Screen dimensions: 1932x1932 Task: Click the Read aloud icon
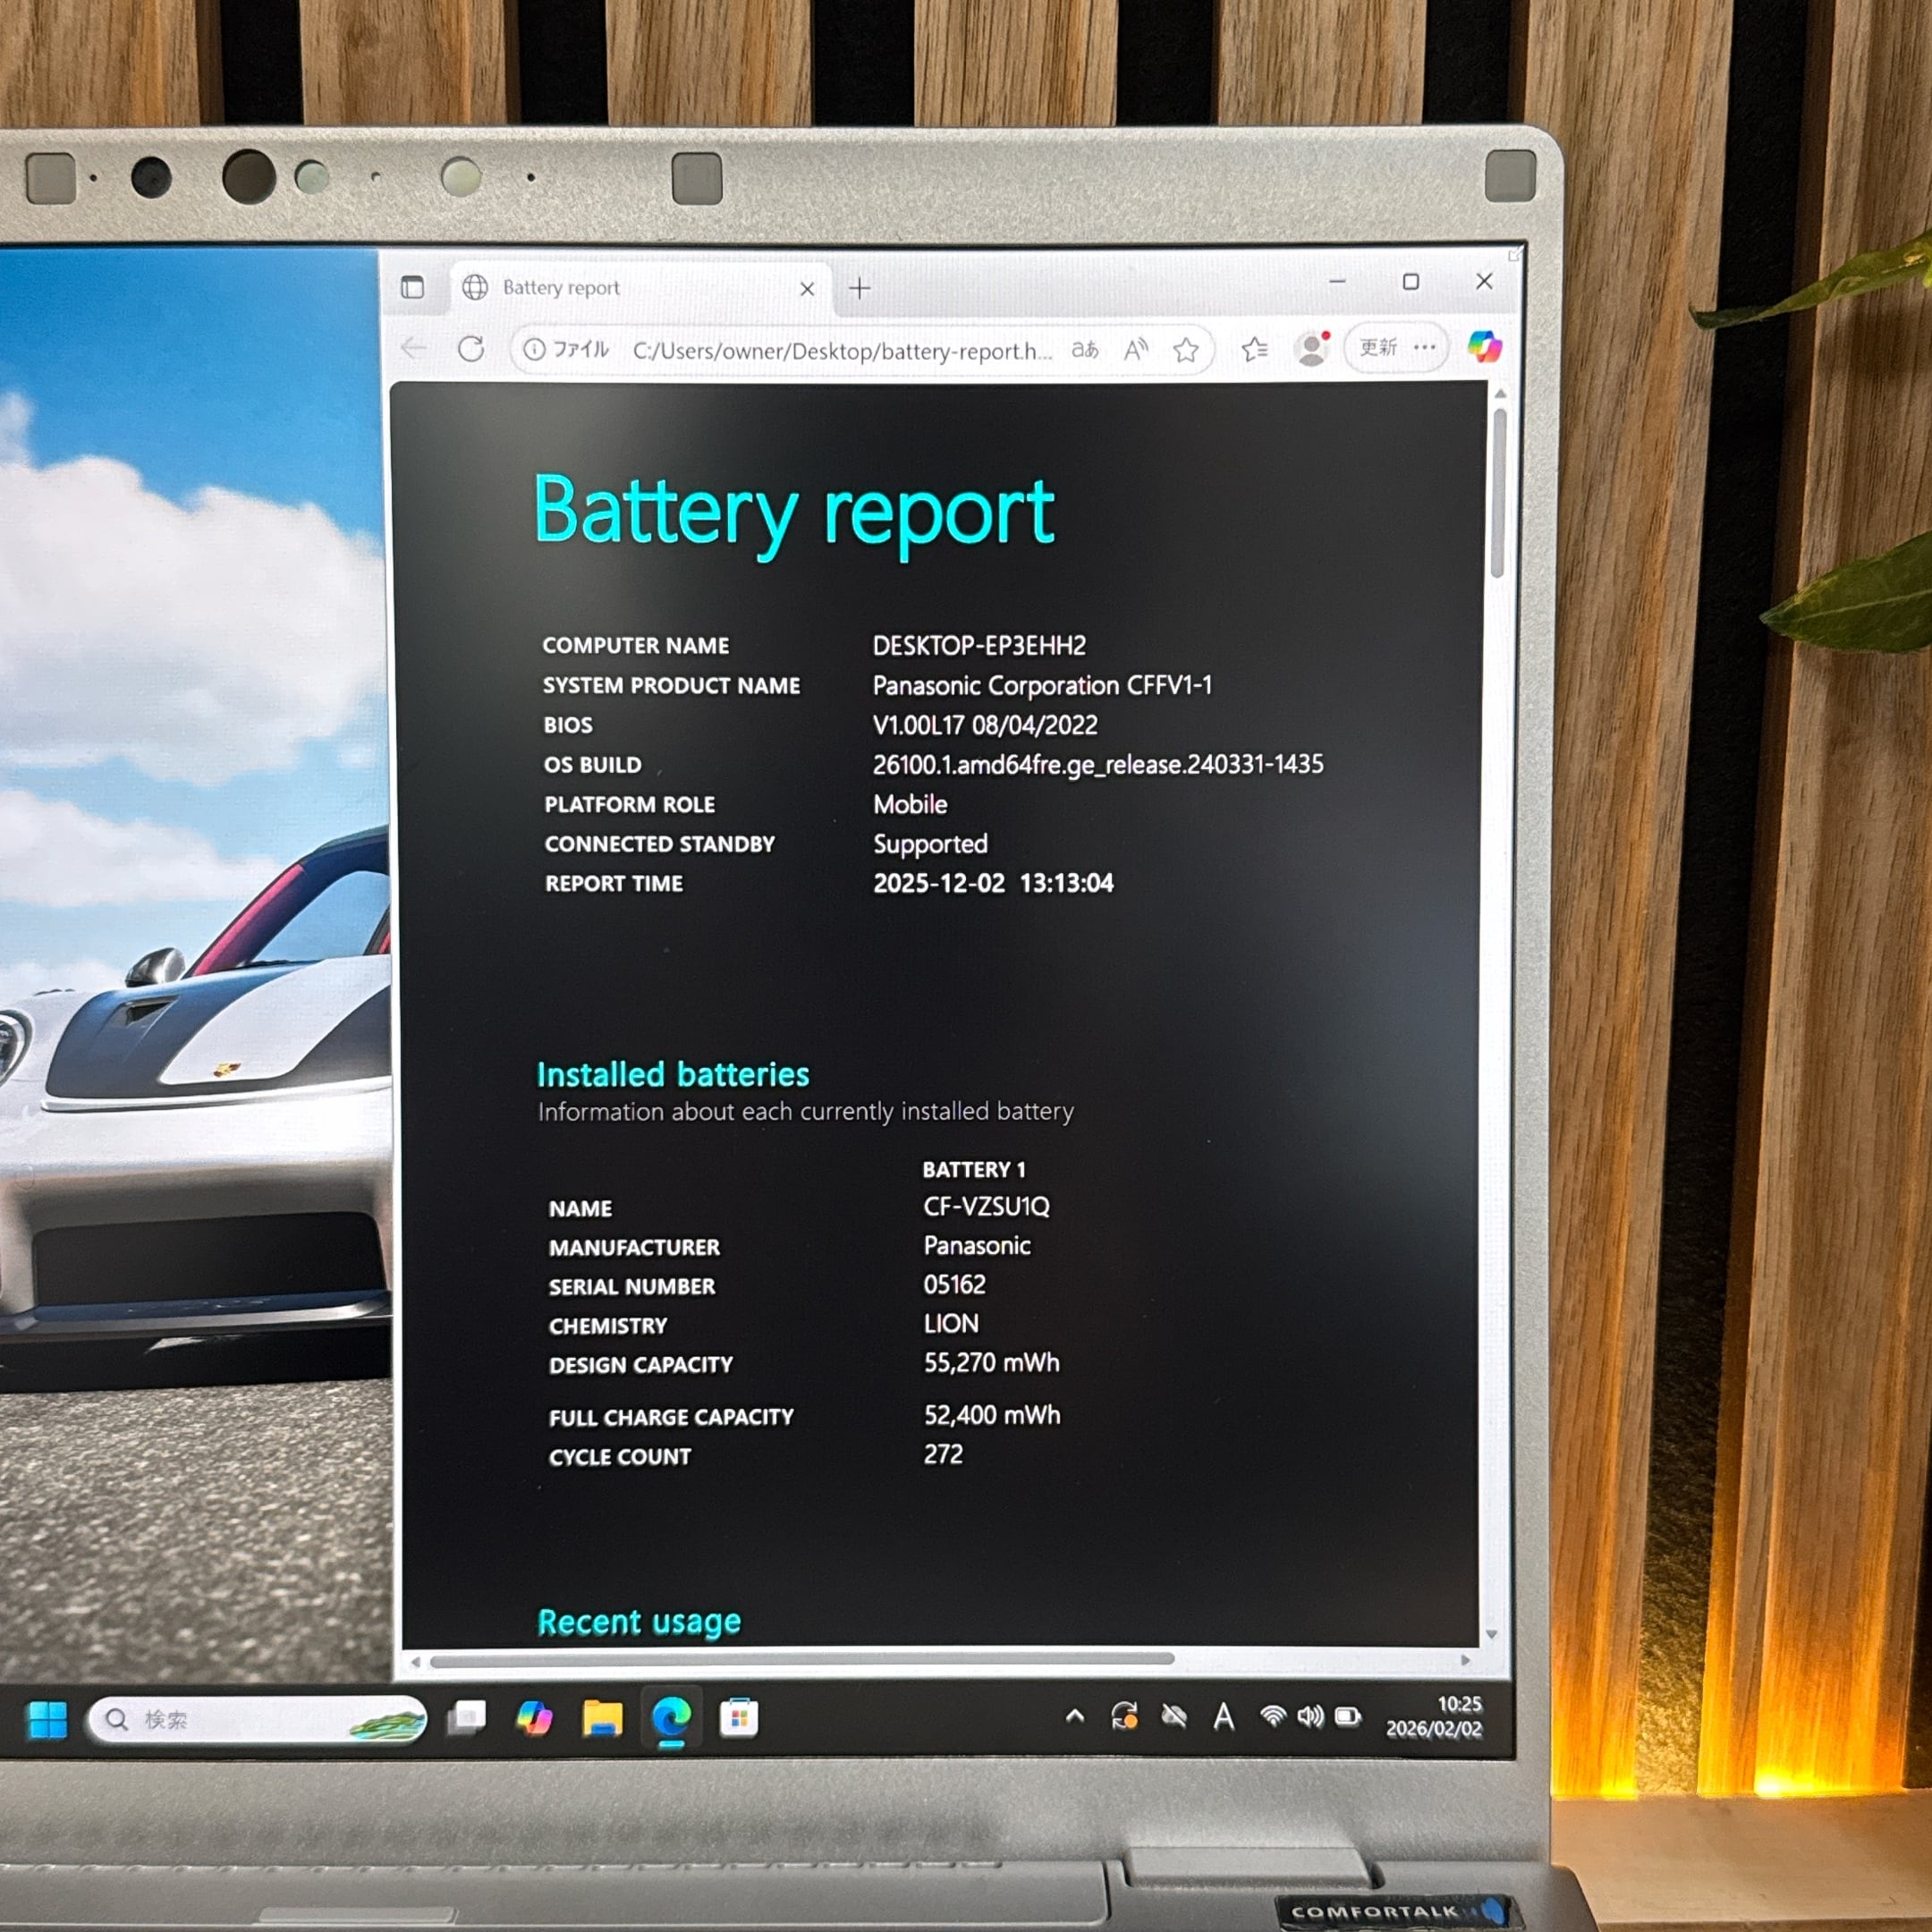click(x=1135, y=349)
